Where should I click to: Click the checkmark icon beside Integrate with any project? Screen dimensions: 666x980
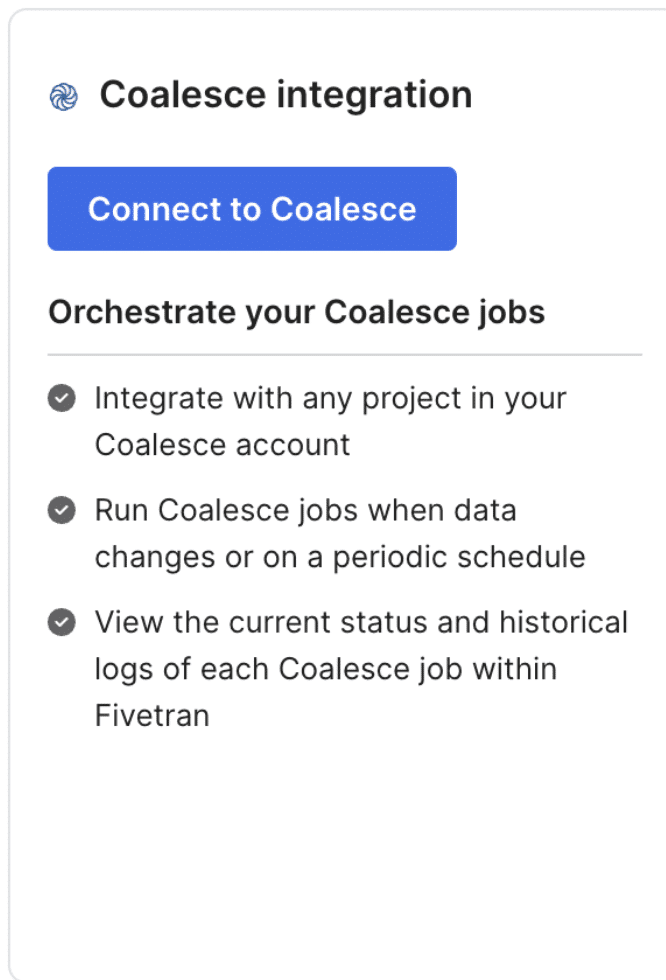[62, 398]
